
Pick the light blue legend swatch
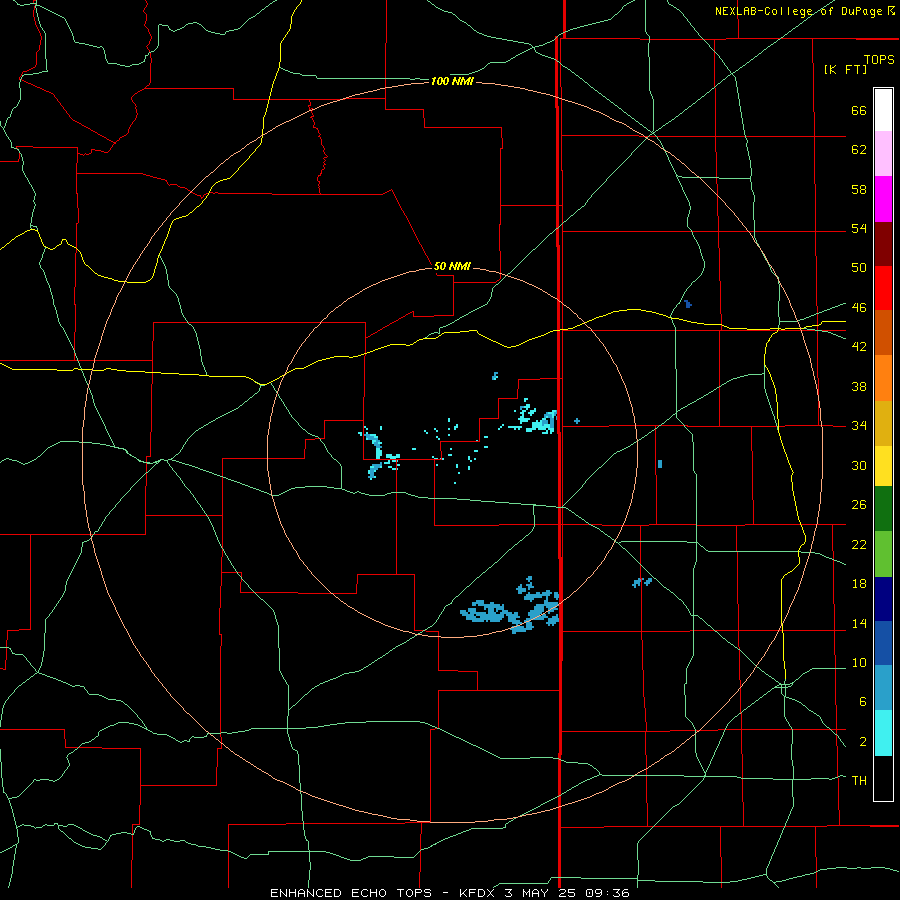[x=883, y=688]
